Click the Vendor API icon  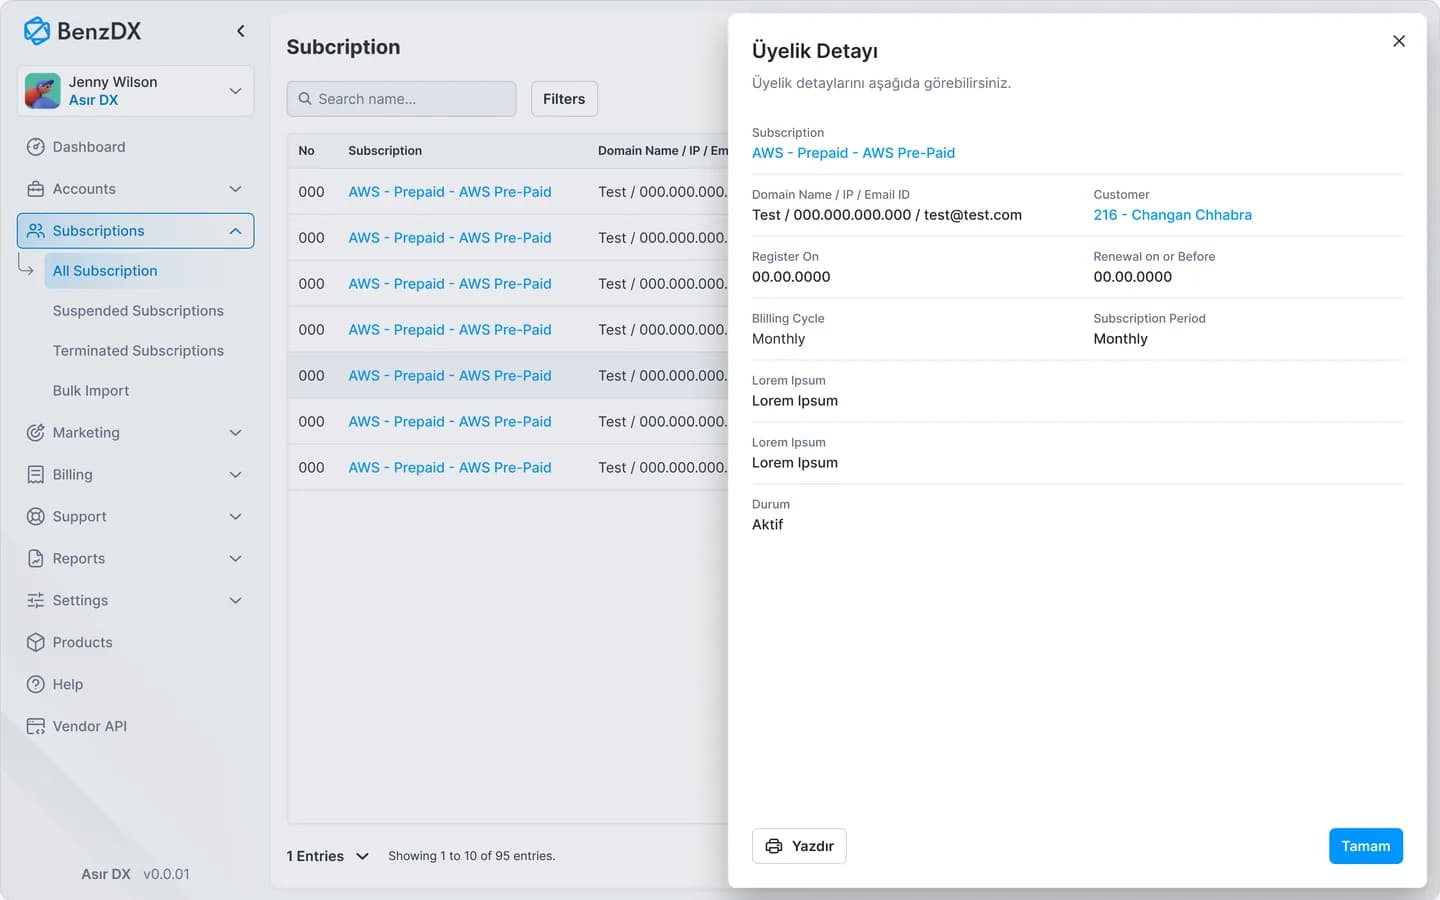tap(36, 727)
